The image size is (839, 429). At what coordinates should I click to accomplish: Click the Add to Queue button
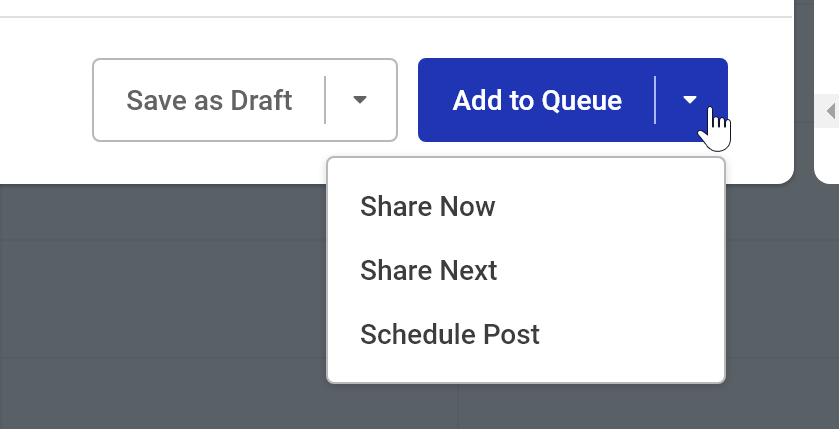(x=537, y=100)
